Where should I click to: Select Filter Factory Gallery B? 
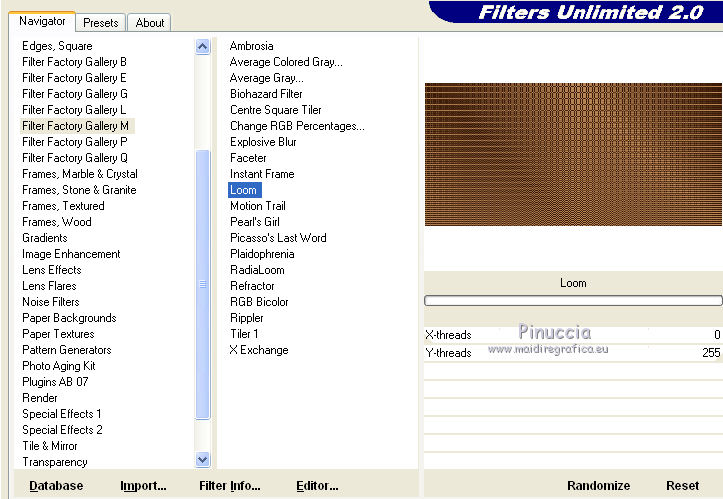(x=74, y=62)
